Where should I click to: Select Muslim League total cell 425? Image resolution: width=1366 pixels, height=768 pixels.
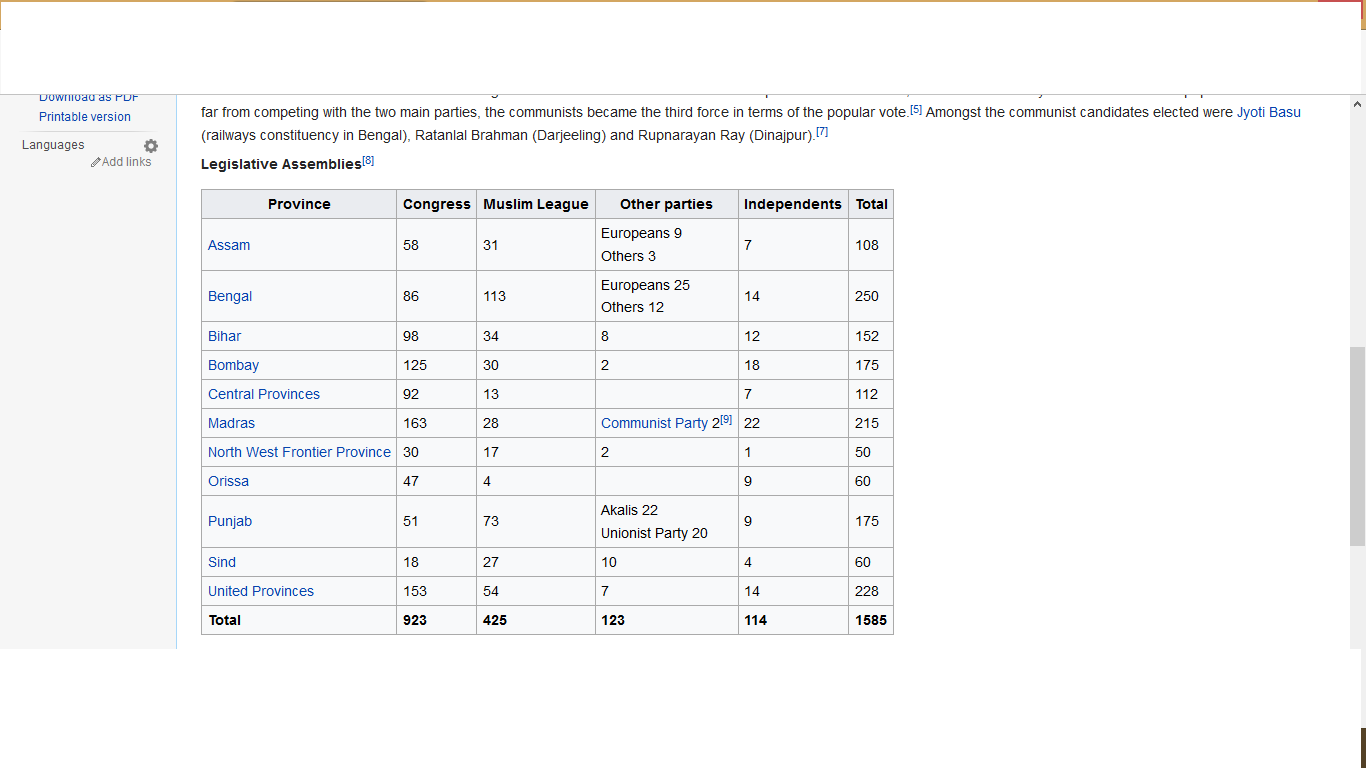(x=536, y=620)
